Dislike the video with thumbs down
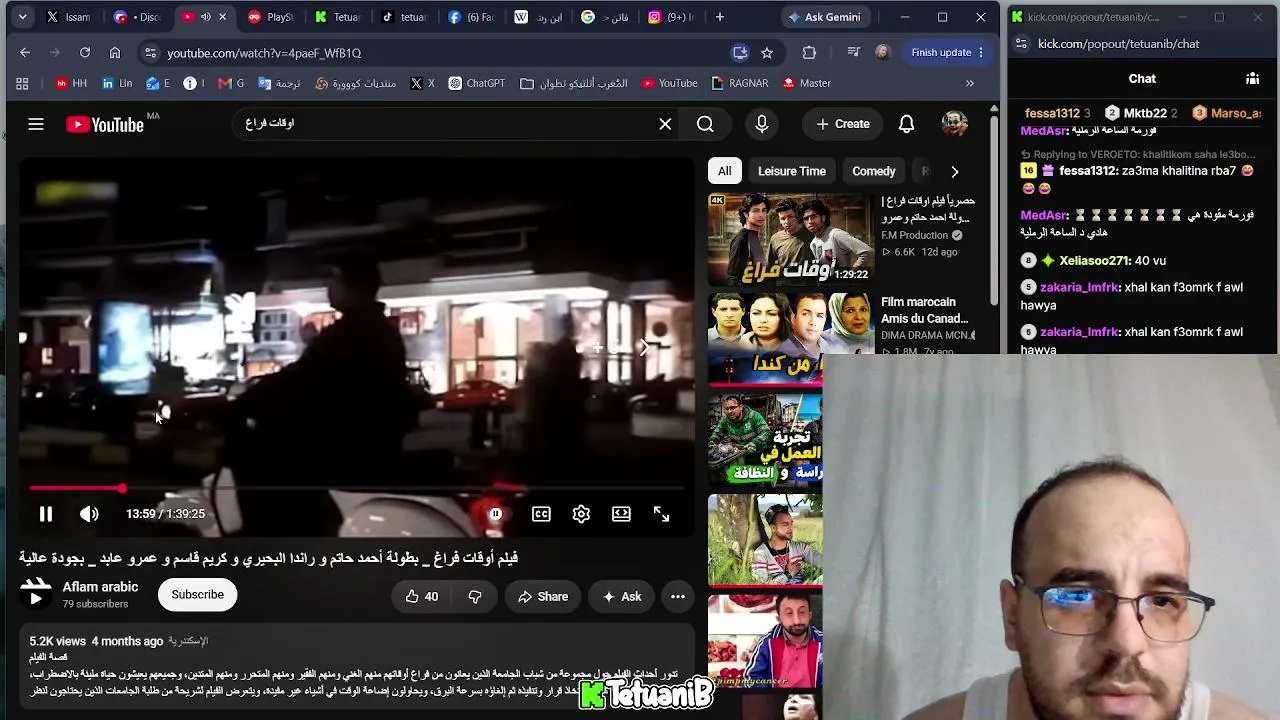Screen dimensions: 1280x720 click(475, 597)
